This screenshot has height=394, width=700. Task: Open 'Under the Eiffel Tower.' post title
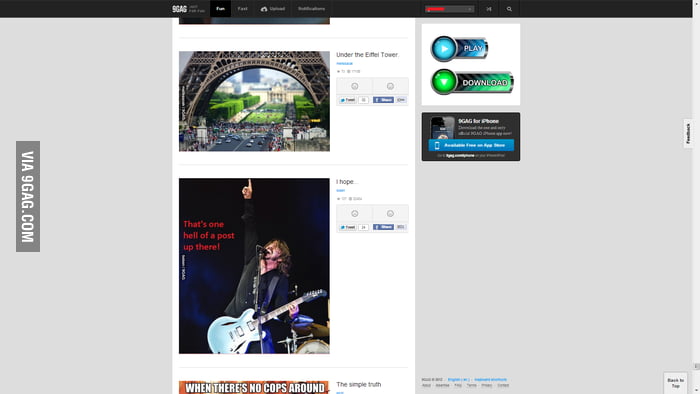pos(367,54)
